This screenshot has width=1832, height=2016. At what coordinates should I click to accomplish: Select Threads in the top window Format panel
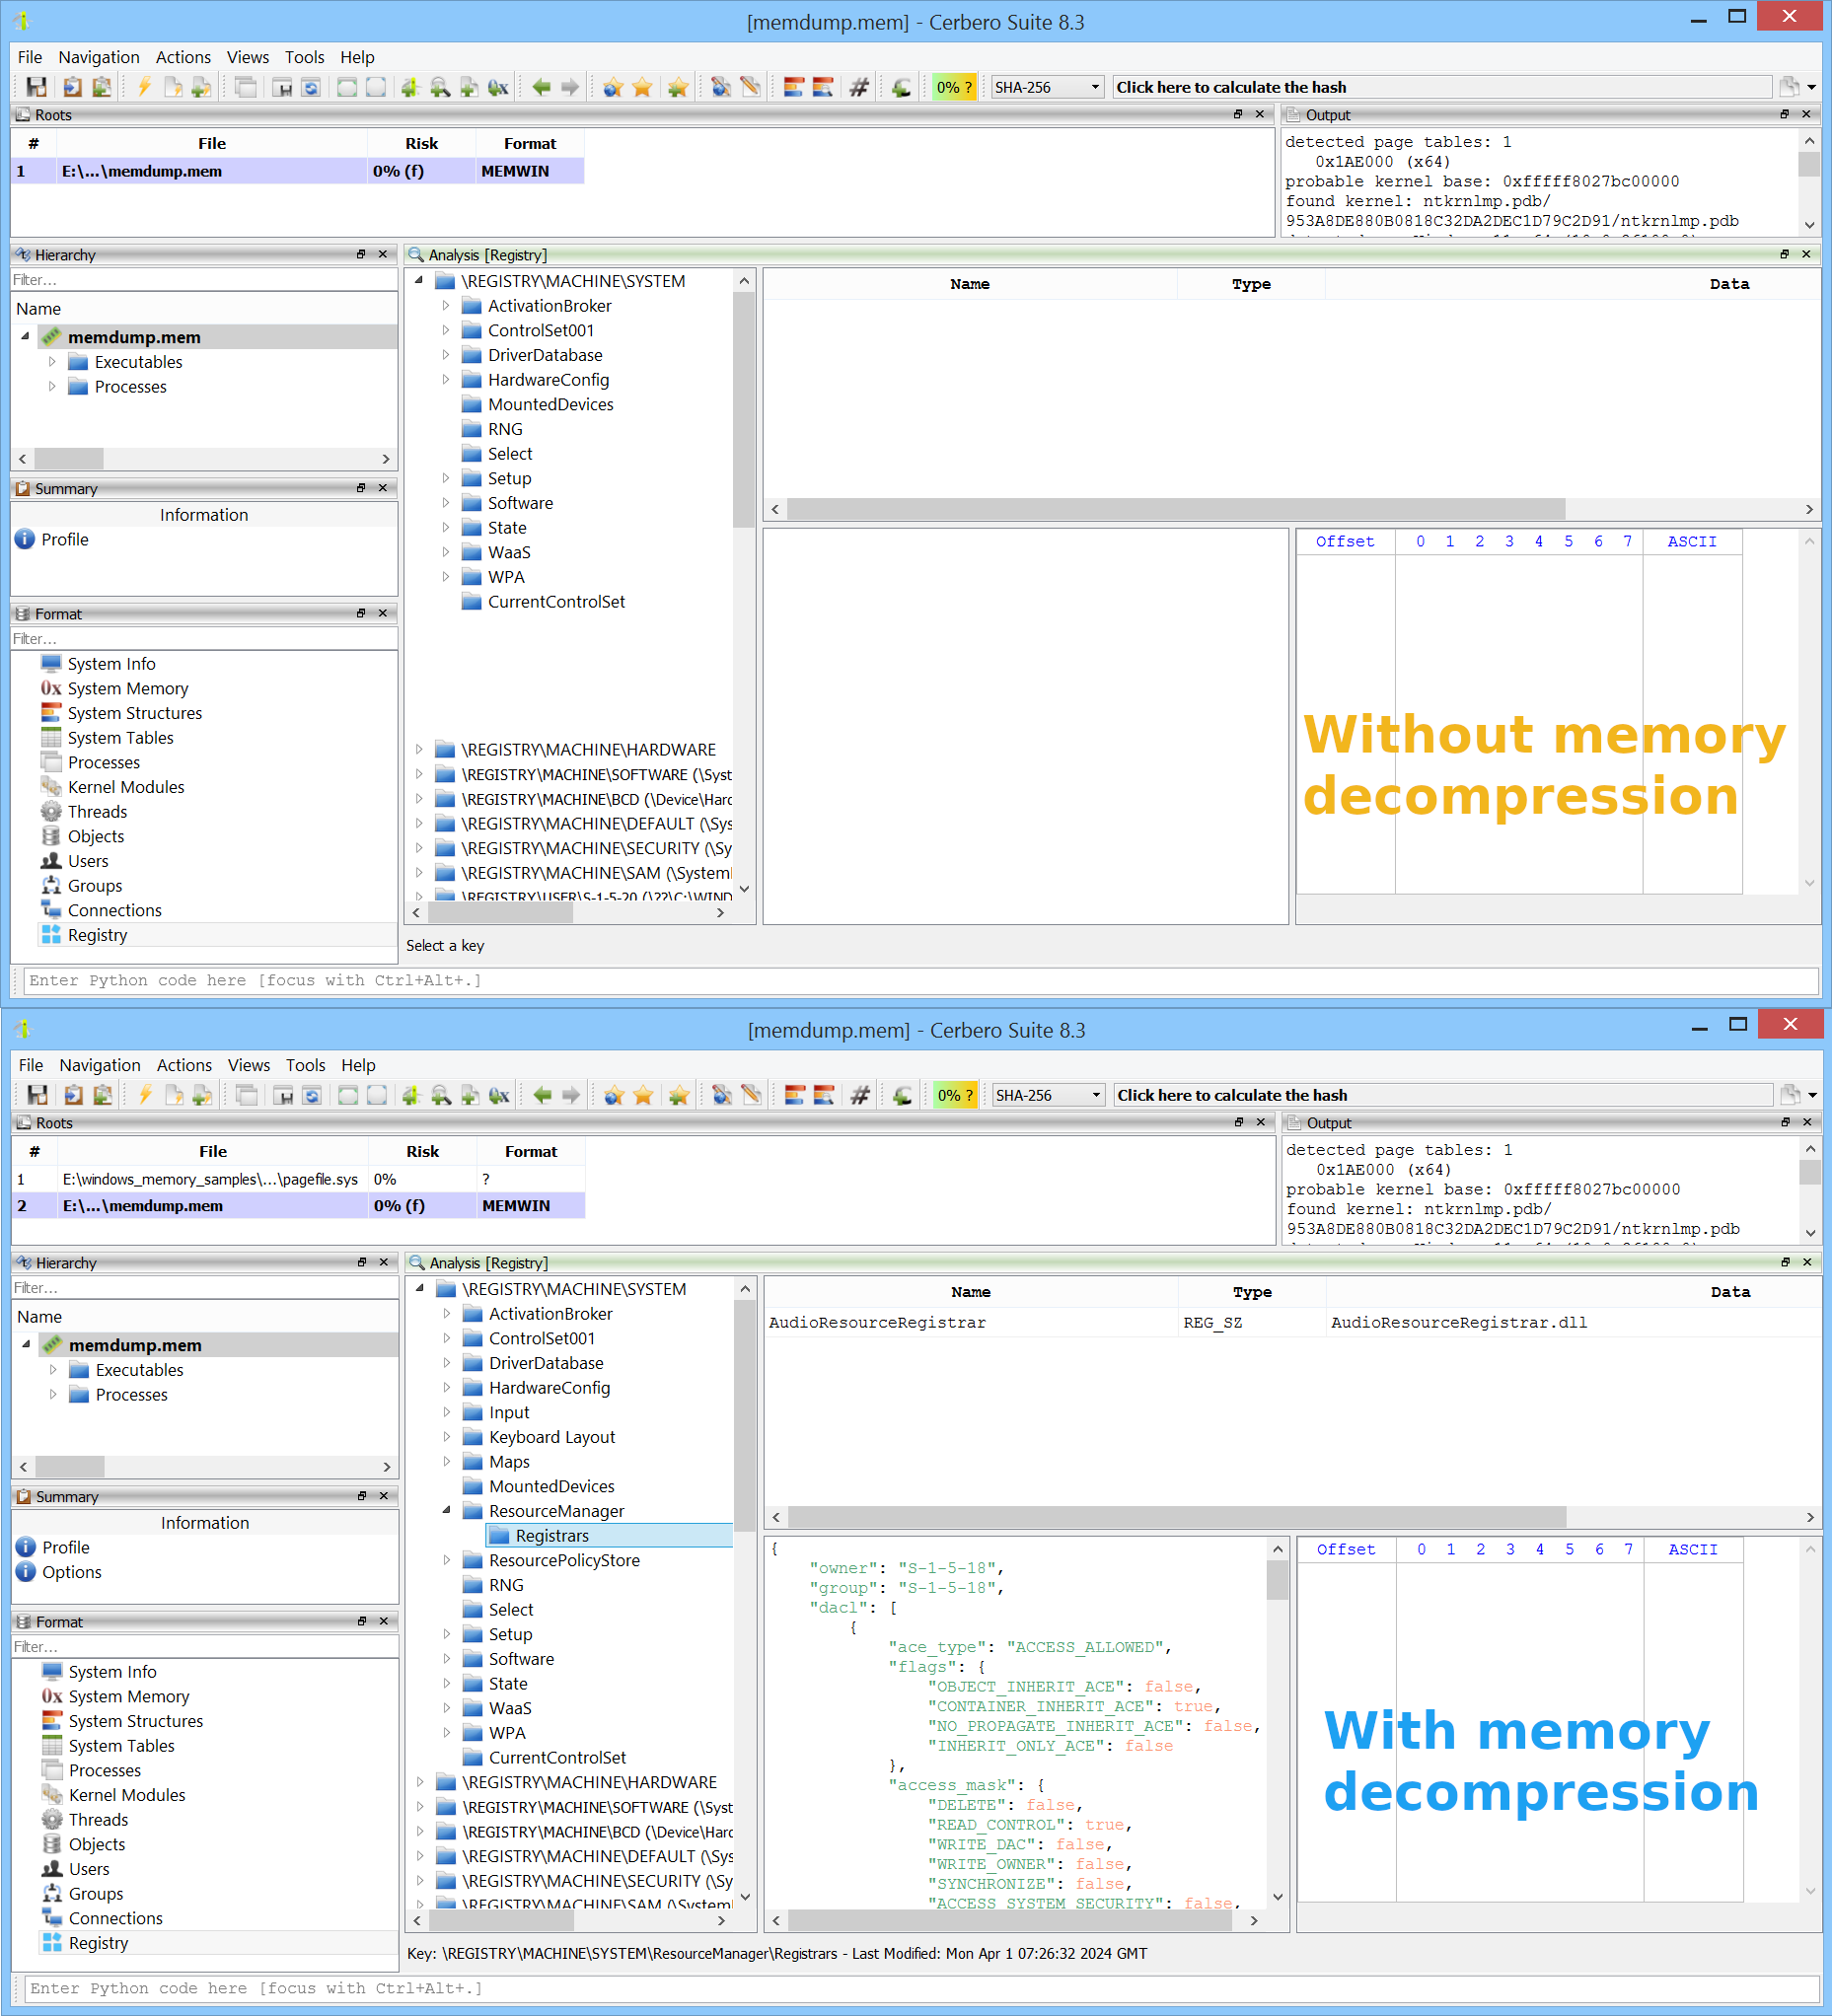click(x=97, y=812)
